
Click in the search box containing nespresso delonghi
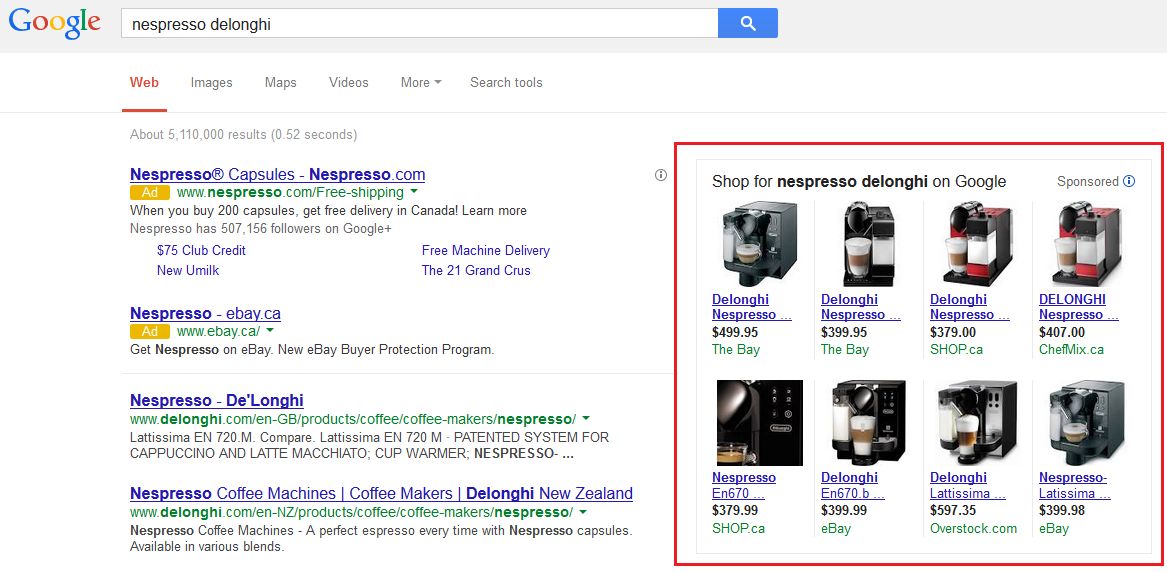click(420, 23)
